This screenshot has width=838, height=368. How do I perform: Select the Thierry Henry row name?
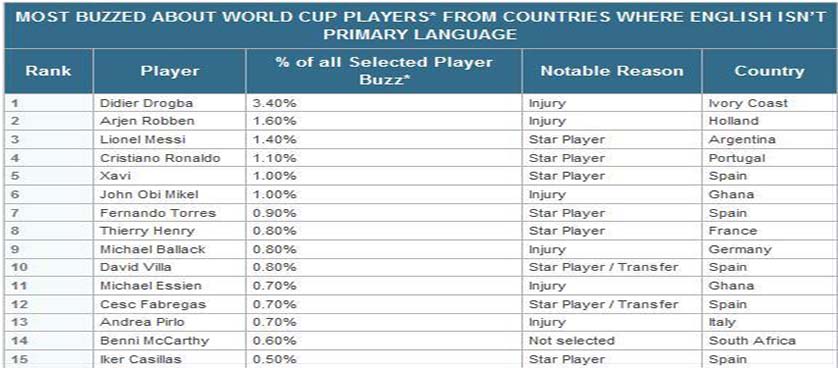(169, 231)
